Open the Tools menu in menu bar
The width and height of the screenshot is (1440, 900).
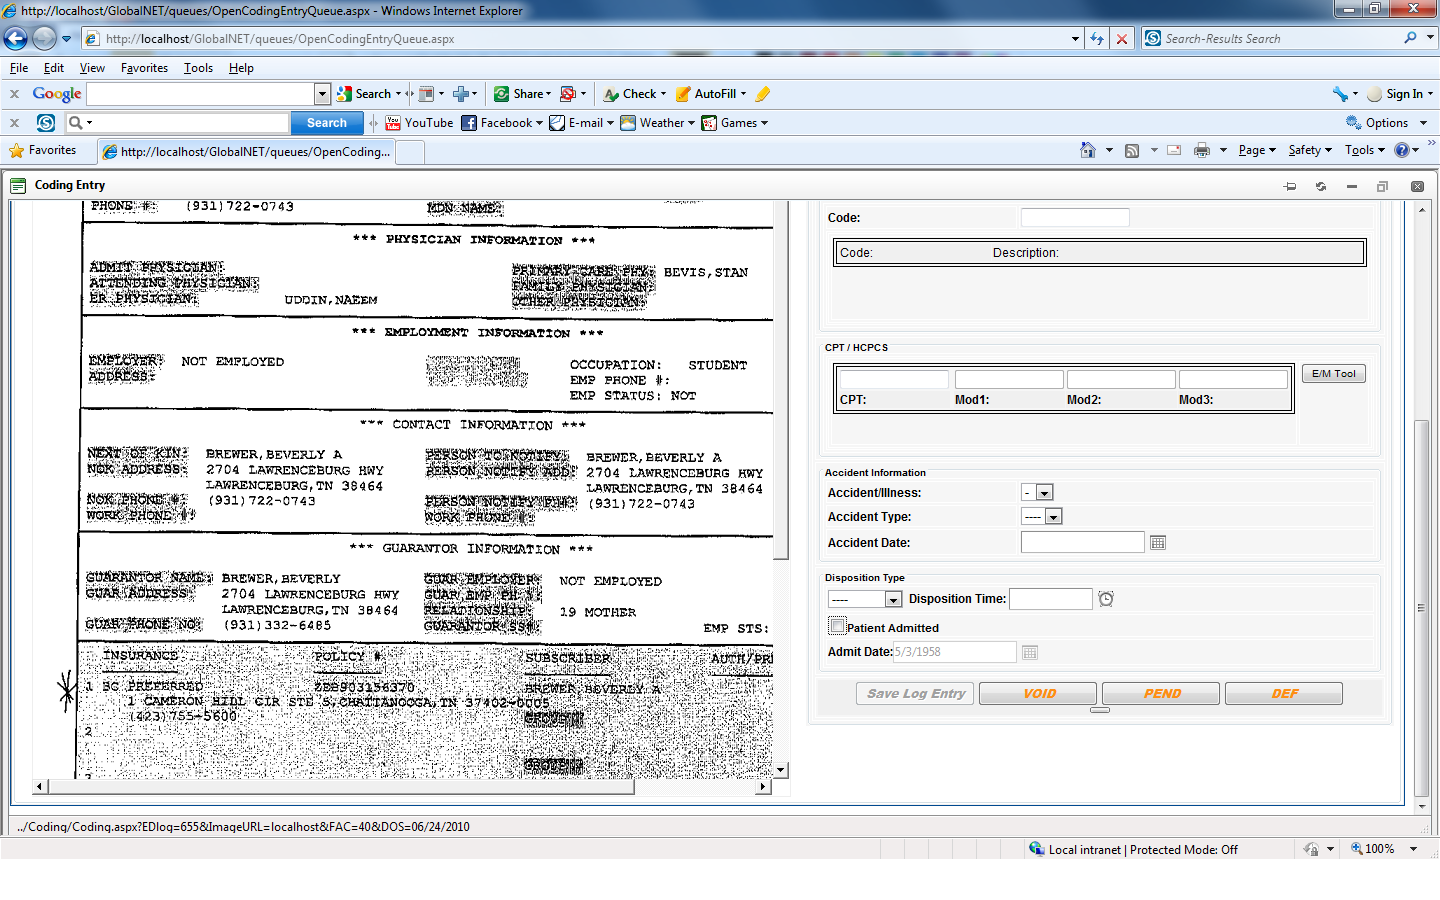[x=198, y=68]
